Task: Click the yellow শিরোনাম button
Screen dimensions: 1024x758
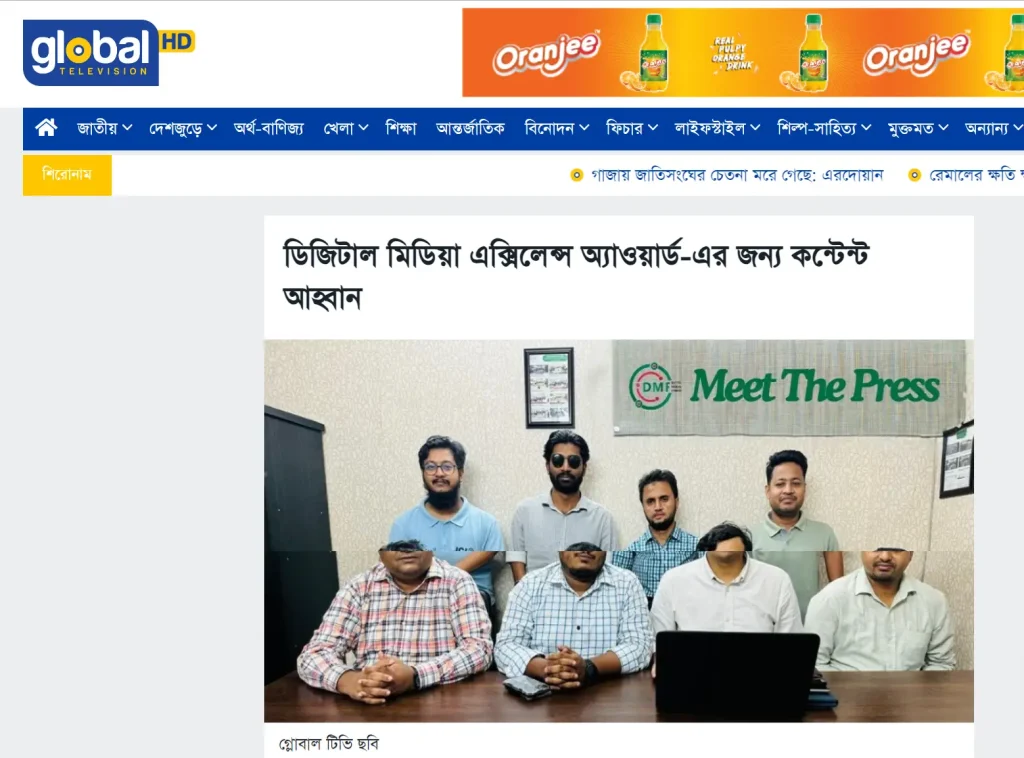Action: pyautogui.click(x=67, y=175)
